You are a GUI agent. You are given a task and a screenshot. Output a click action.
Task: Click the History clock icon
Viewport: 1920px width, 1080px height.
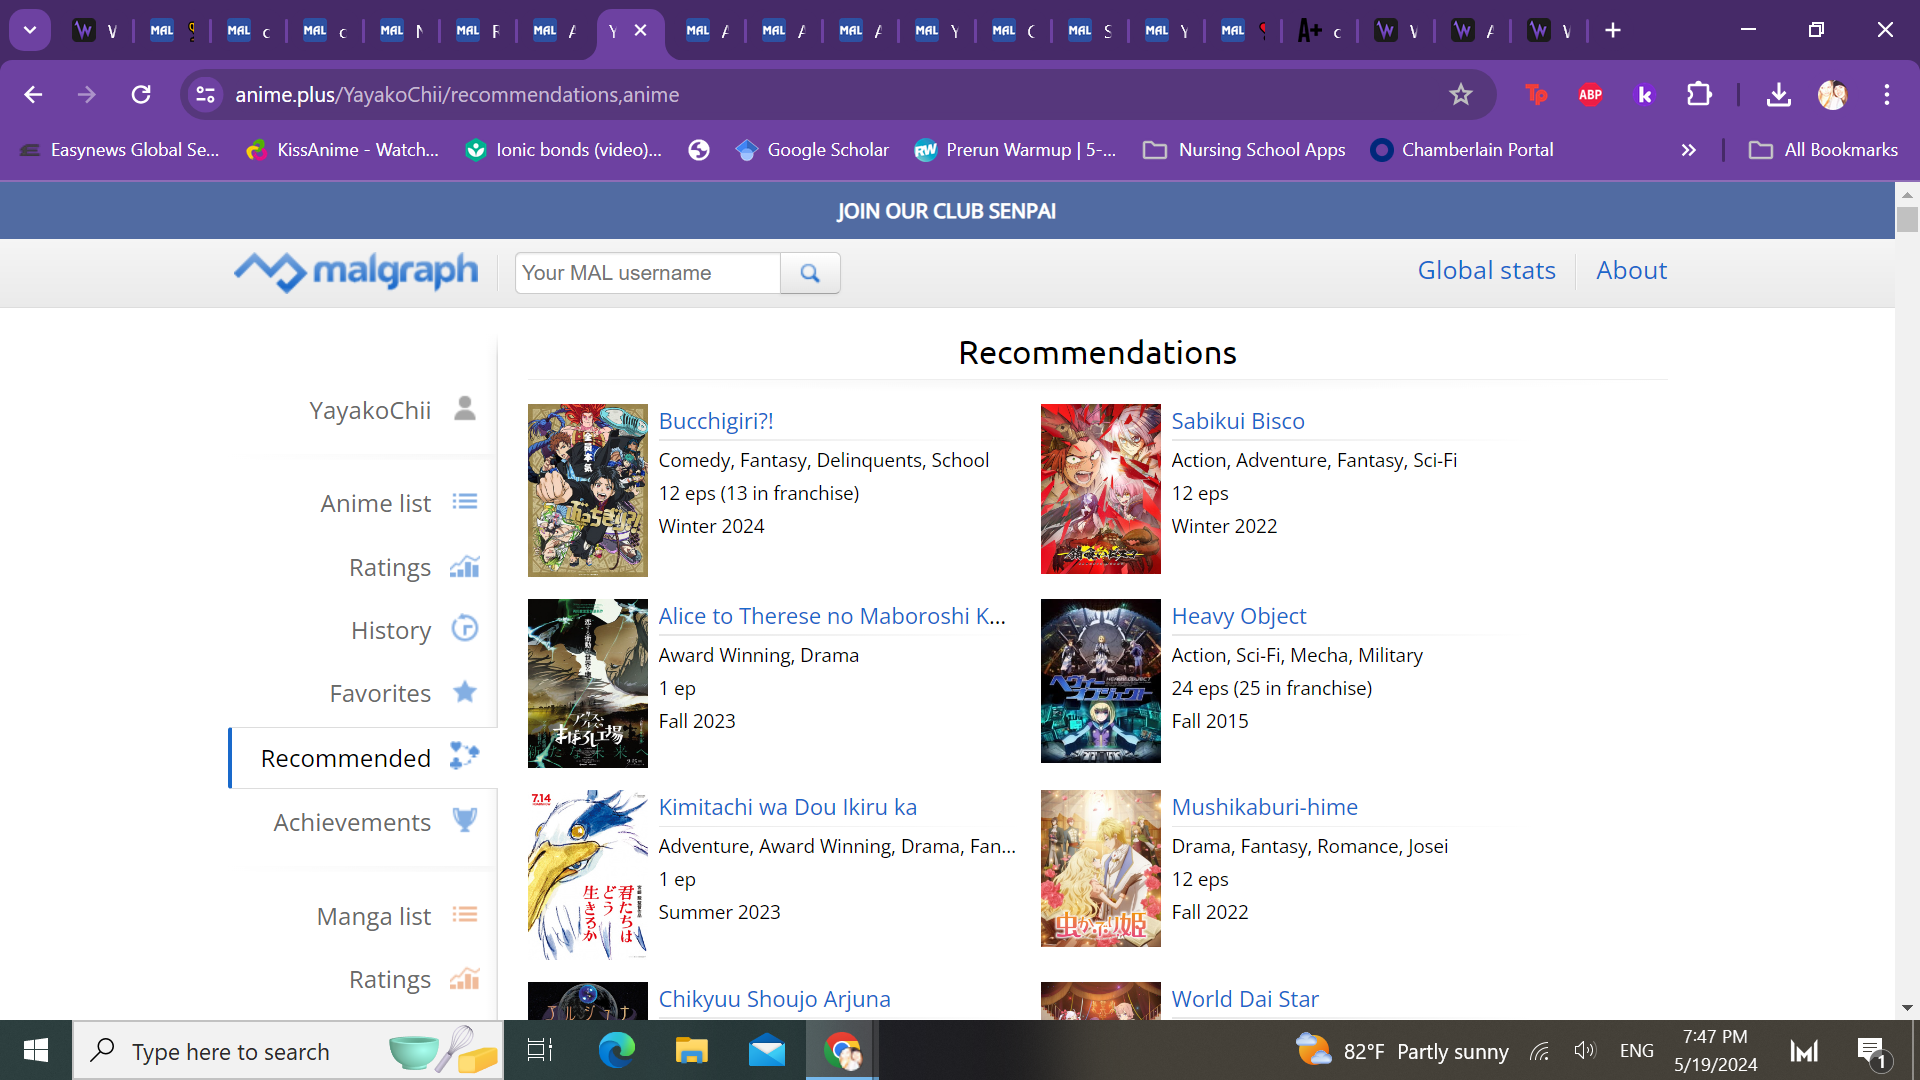464,629
